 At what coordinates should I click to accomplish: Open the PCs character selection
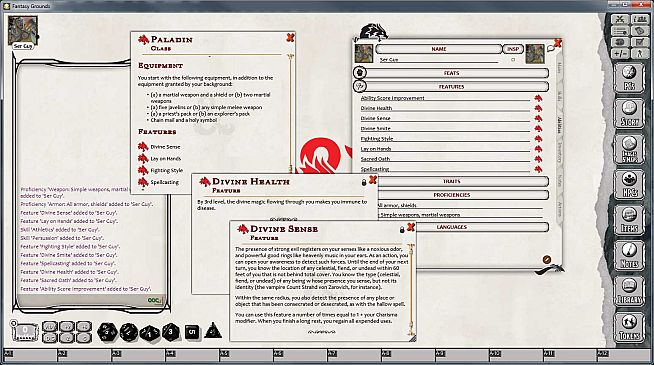click(x=629, y=78)
